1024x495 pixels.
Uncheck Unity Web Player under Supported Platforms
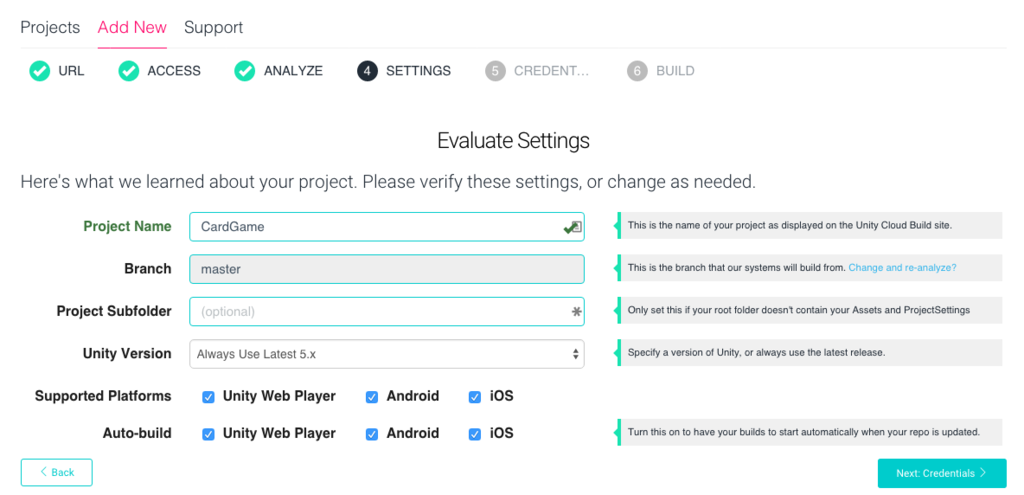click(x=208, y=396)
